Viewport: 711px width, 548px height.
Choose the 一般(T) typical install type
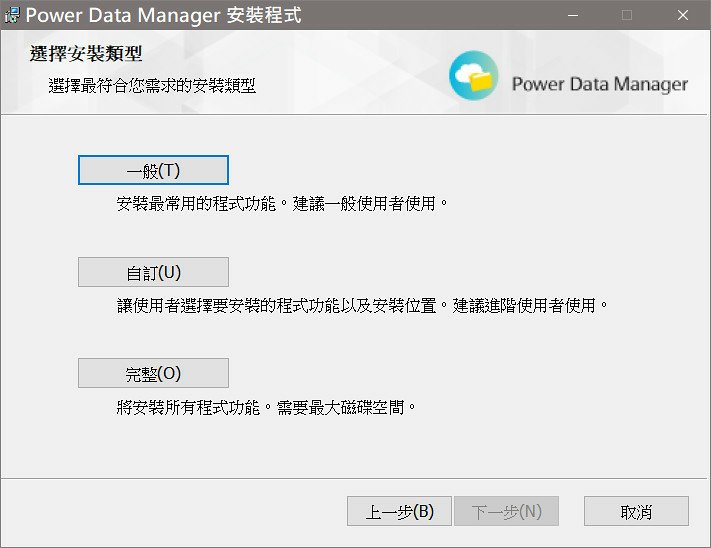(x=153, y=170)
